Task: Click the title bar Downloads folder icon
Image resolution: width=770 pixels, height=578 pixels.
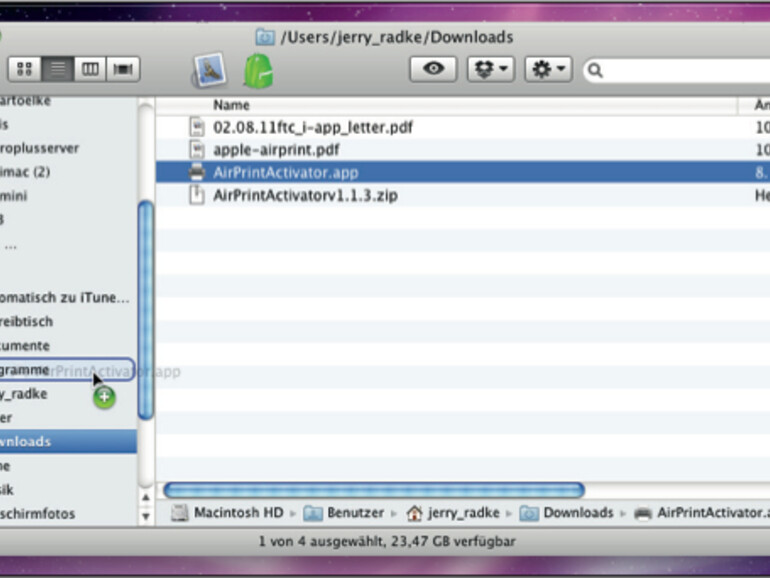Action: [265, 37]
